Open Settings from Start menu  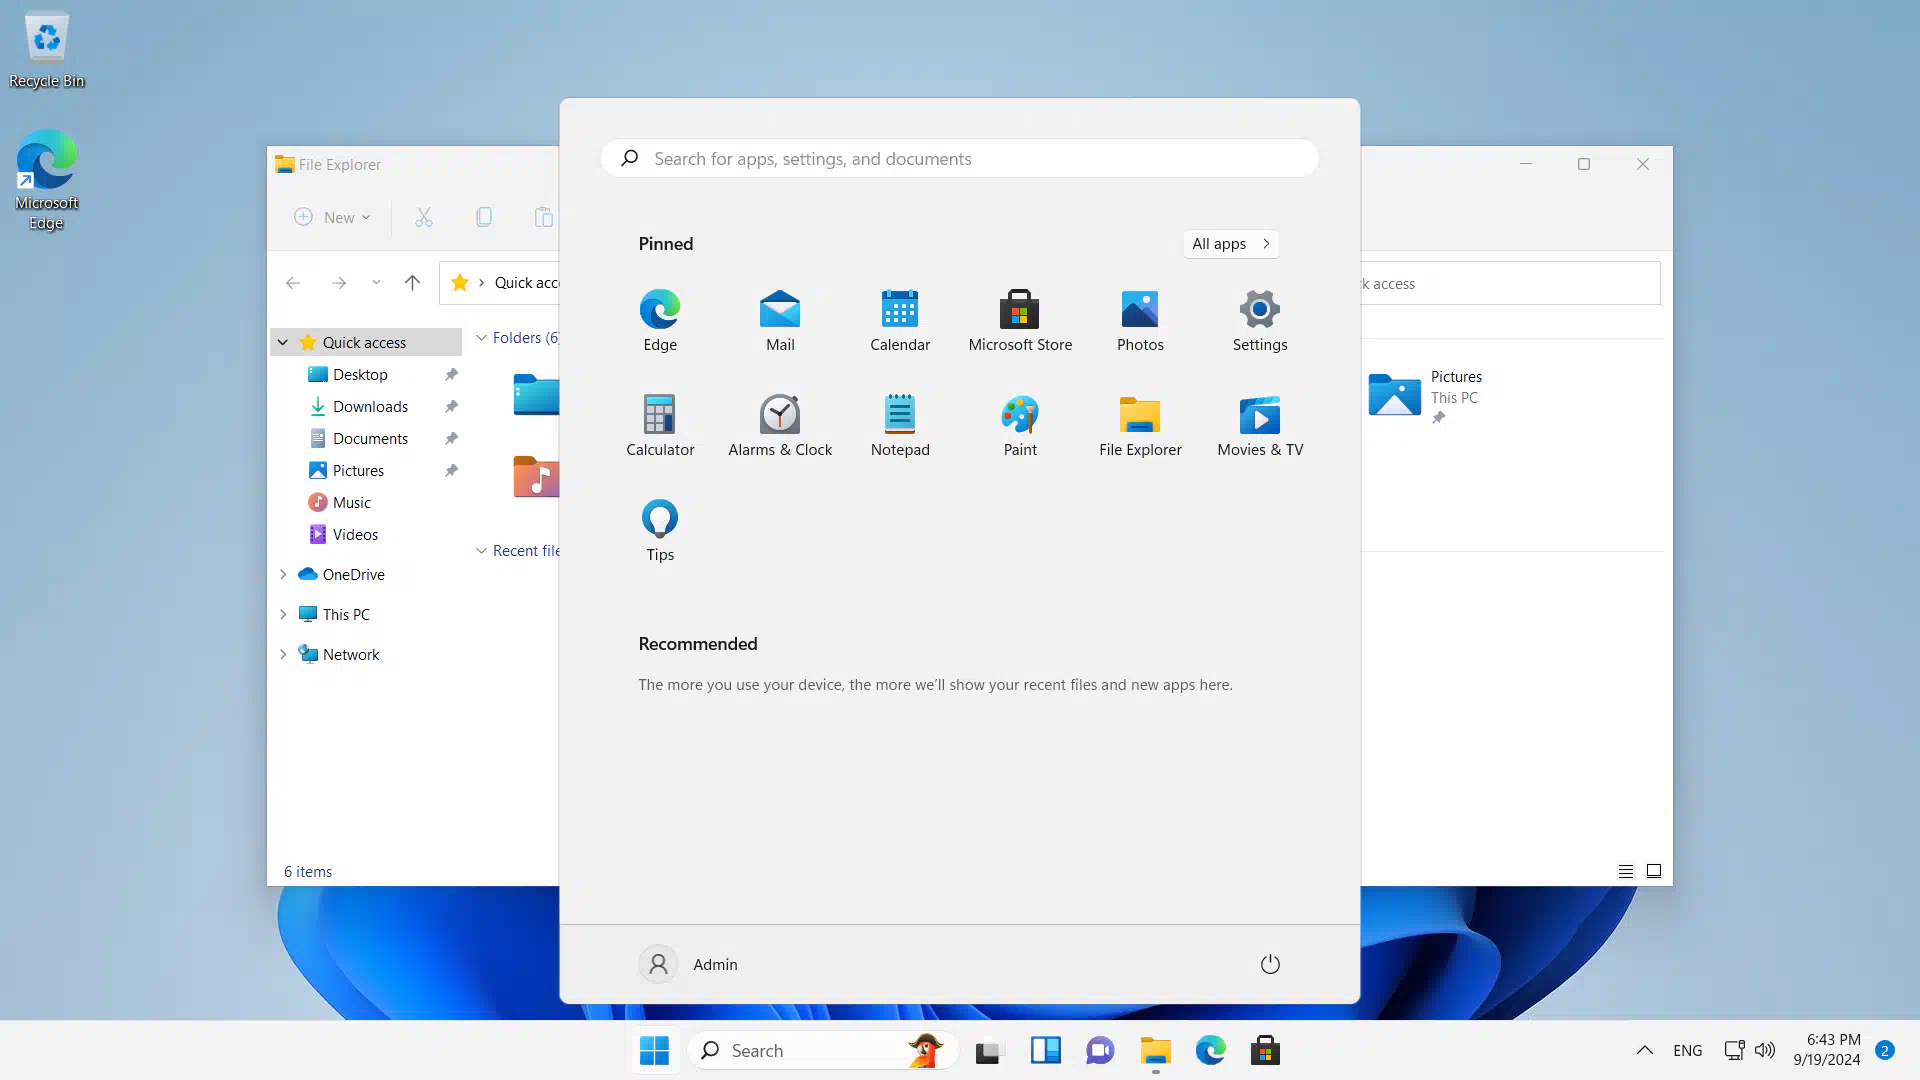[x=1260, y=321]
